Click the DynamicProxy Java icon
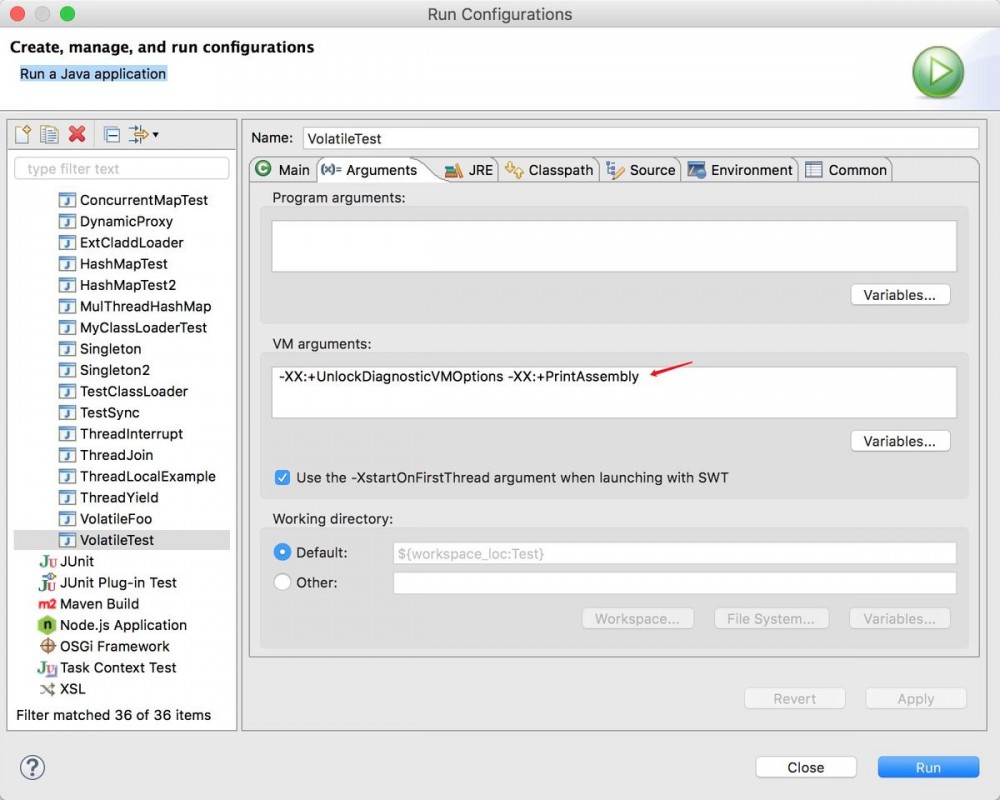 67,221
